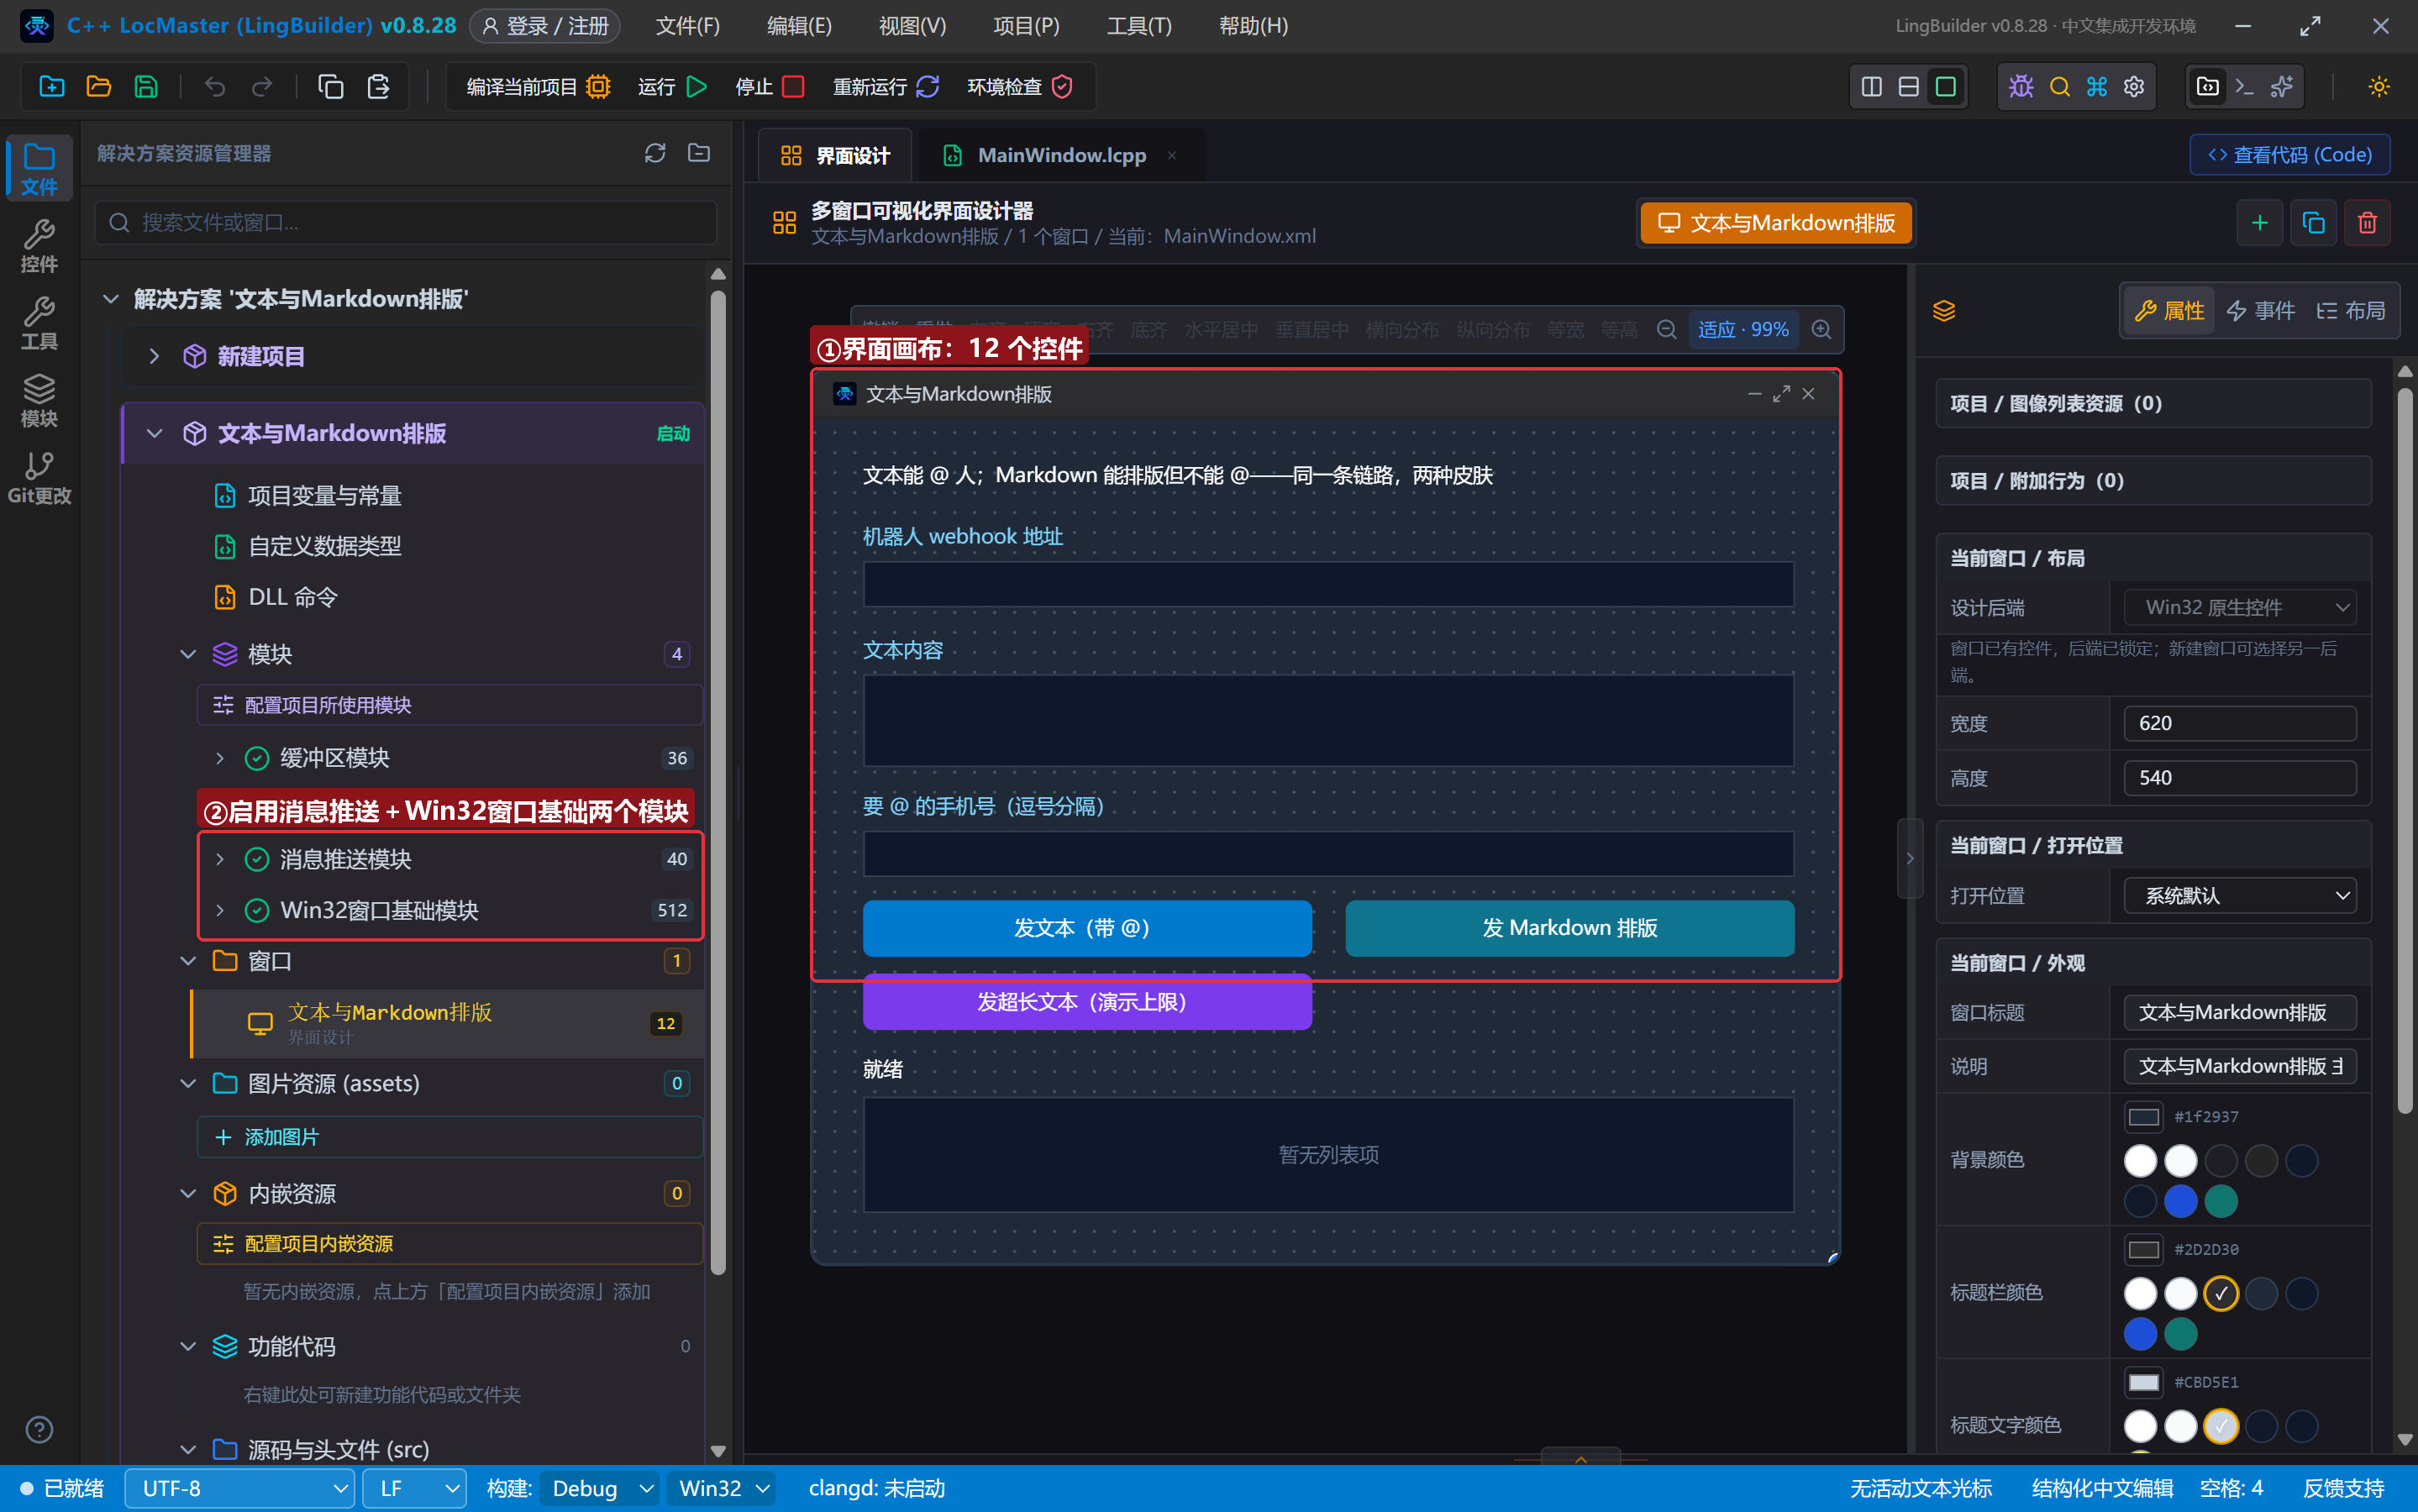The image size is (2418, 1512).
Task: Open the help question mark icon
Action: pos(39,1429)
